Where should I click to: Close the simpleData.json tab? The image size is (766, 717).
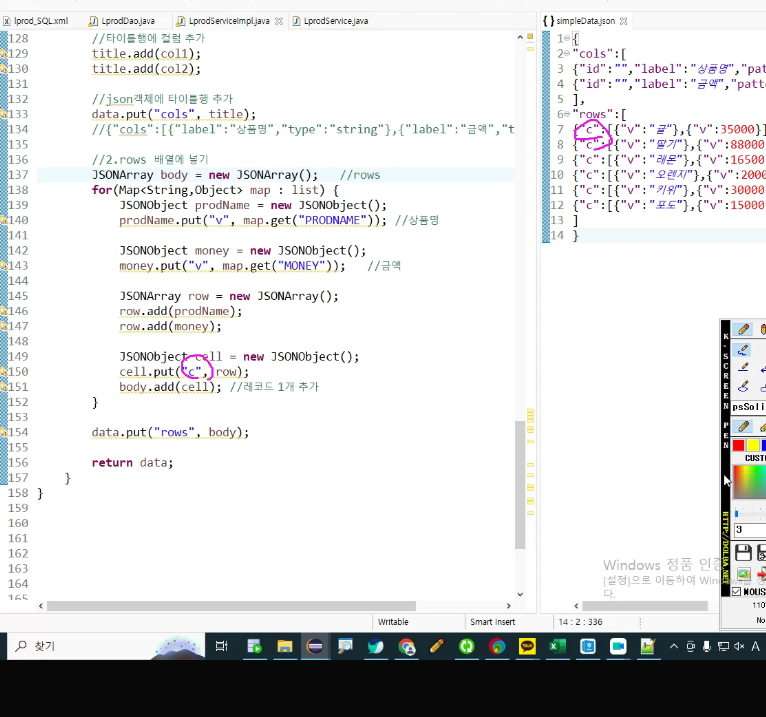pos(623,21)
